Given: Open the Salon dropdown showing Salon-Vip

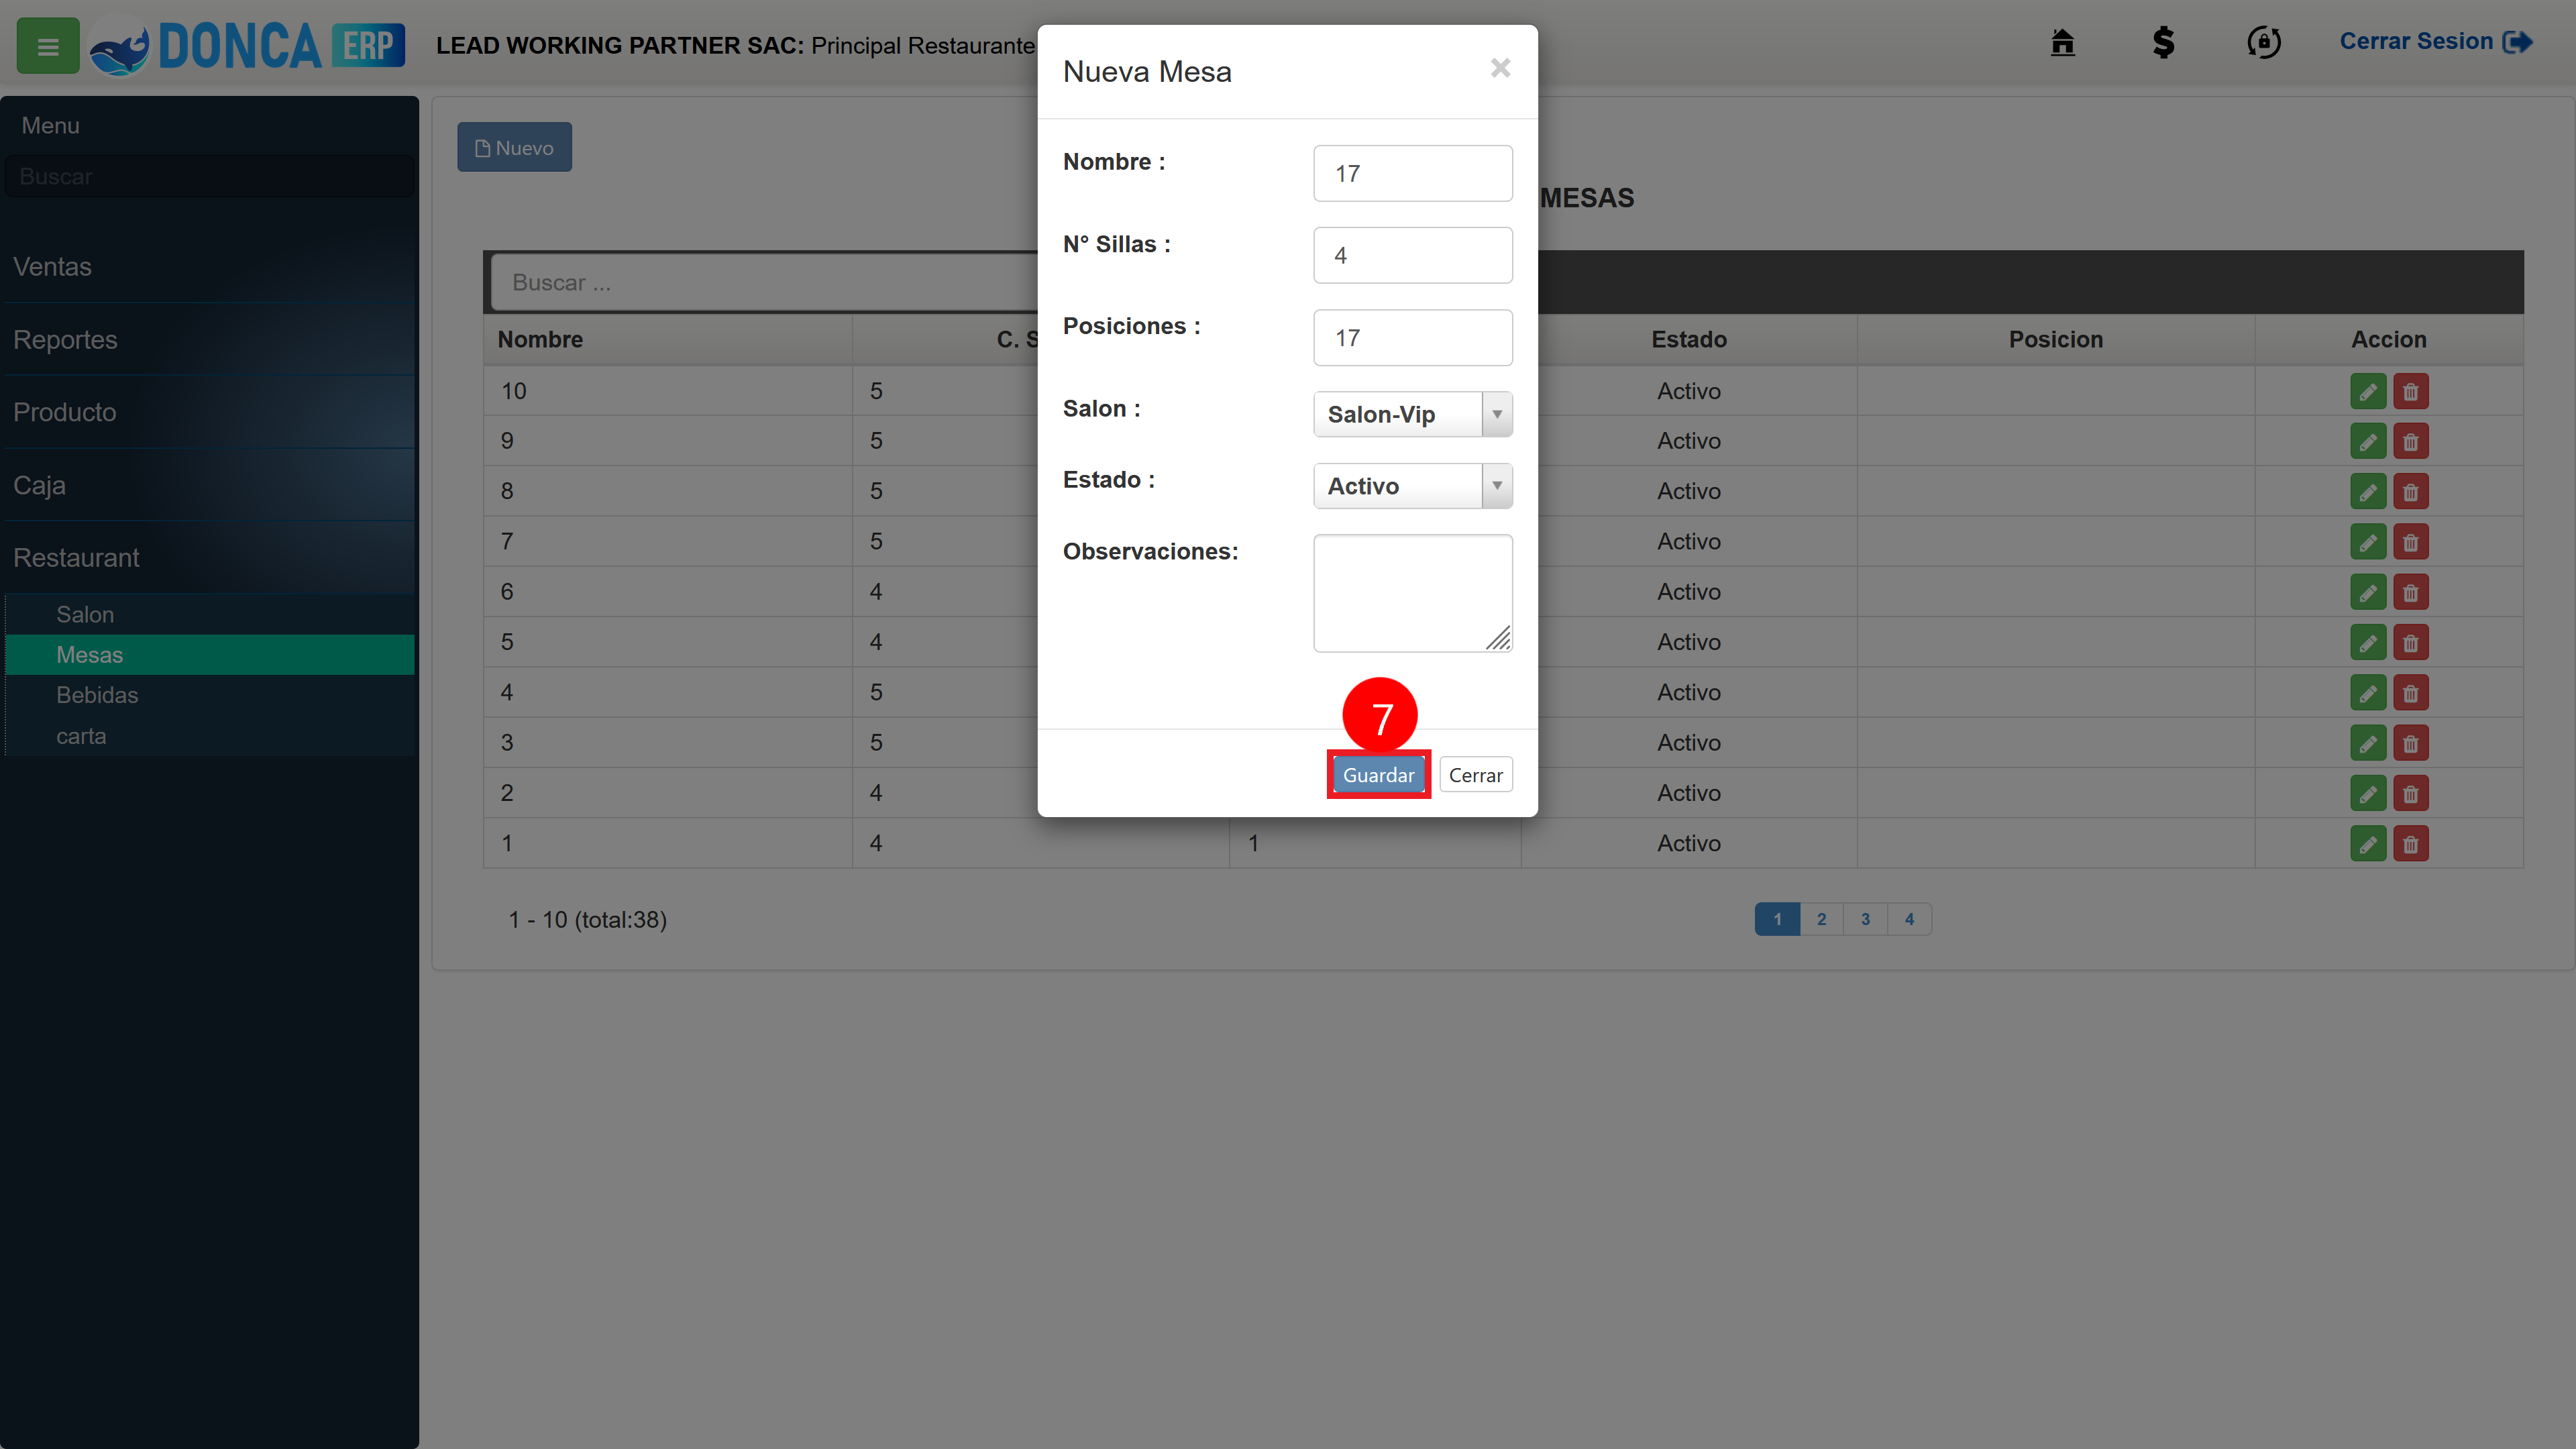Looking at the screenshot, I should [1412, 414].
